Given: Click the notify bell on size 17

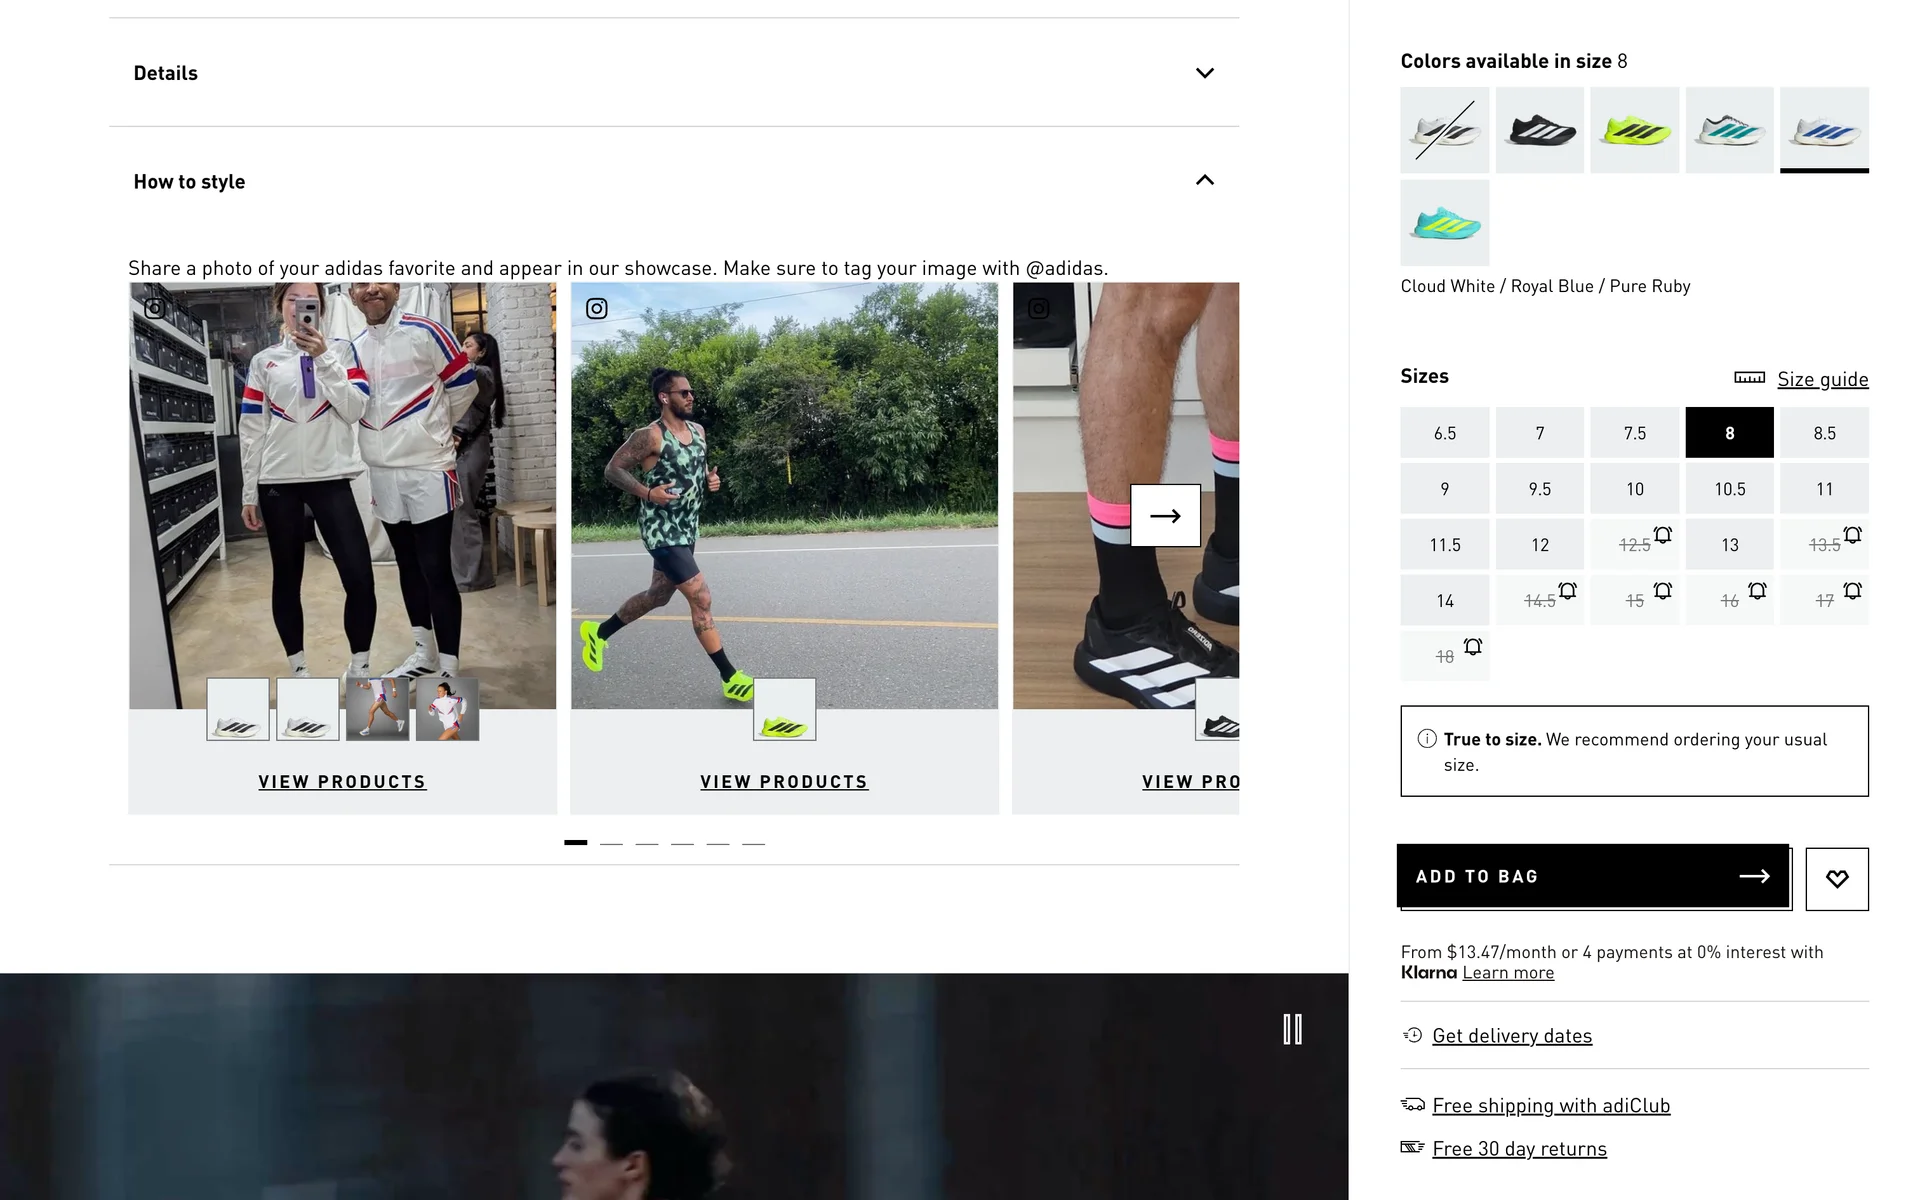Looking at the screenshot, I should pos(1852,591).
